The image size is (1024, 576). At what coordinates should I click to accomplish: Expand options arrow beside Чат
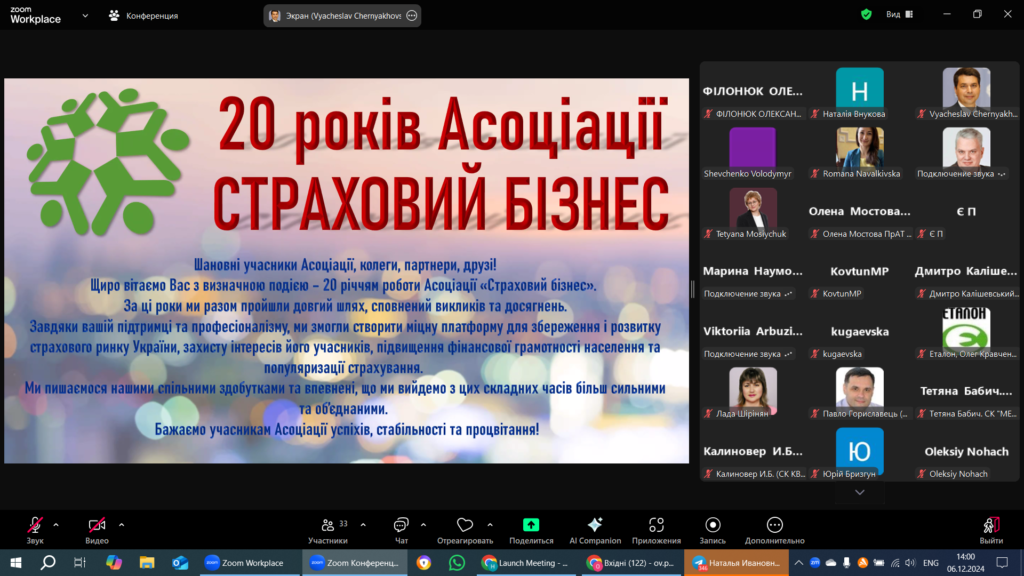[x=423, y=524]
